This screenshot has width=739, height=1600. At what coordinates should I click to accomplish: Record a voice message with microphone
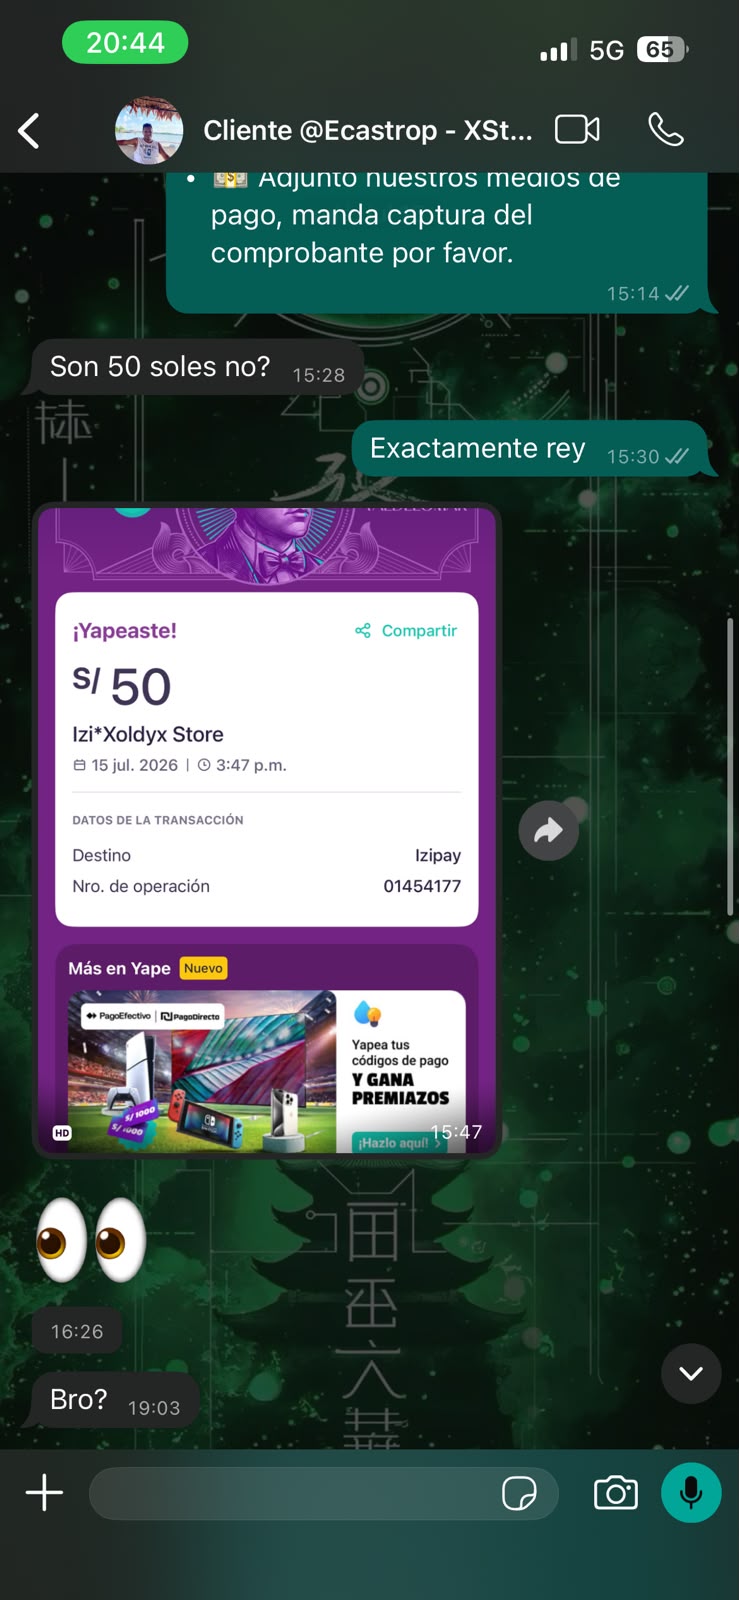[691, 1493]
